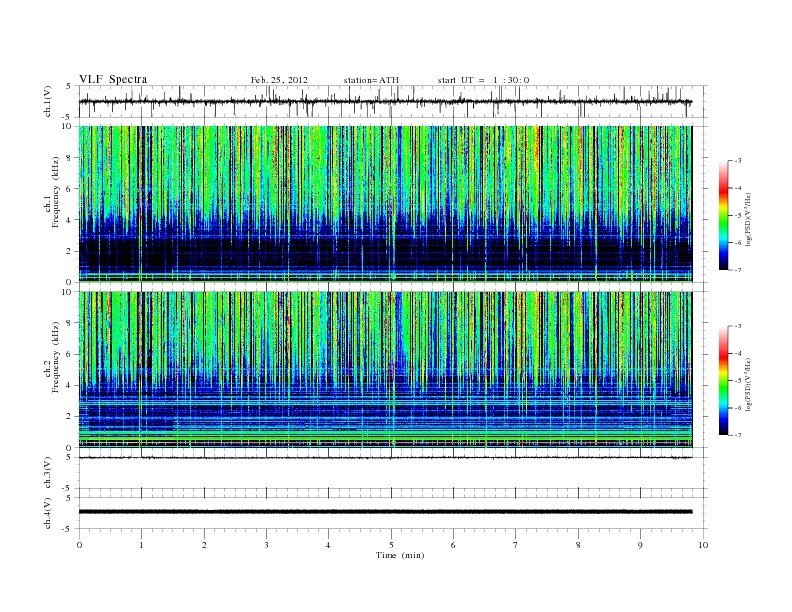Click the ch.2 colorbar log(PSD) label
The height and width of the screenshot is (612, 792).
pyautogui.click(x=749, y=384)
